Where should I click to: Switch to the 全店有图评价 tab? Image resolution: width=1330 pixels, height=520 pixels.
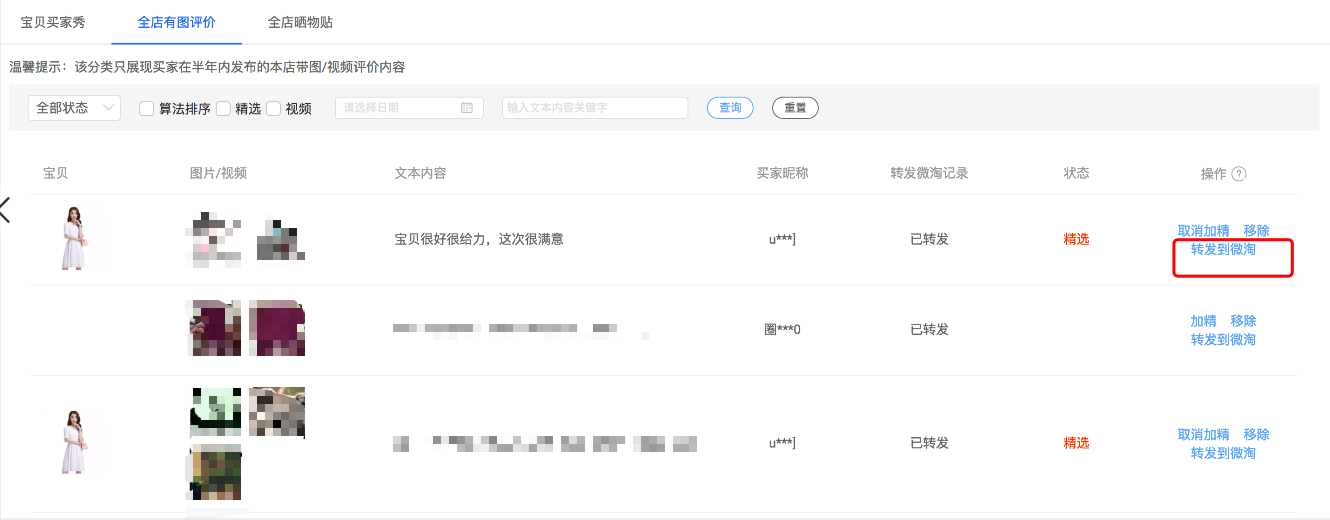[176, 21]
